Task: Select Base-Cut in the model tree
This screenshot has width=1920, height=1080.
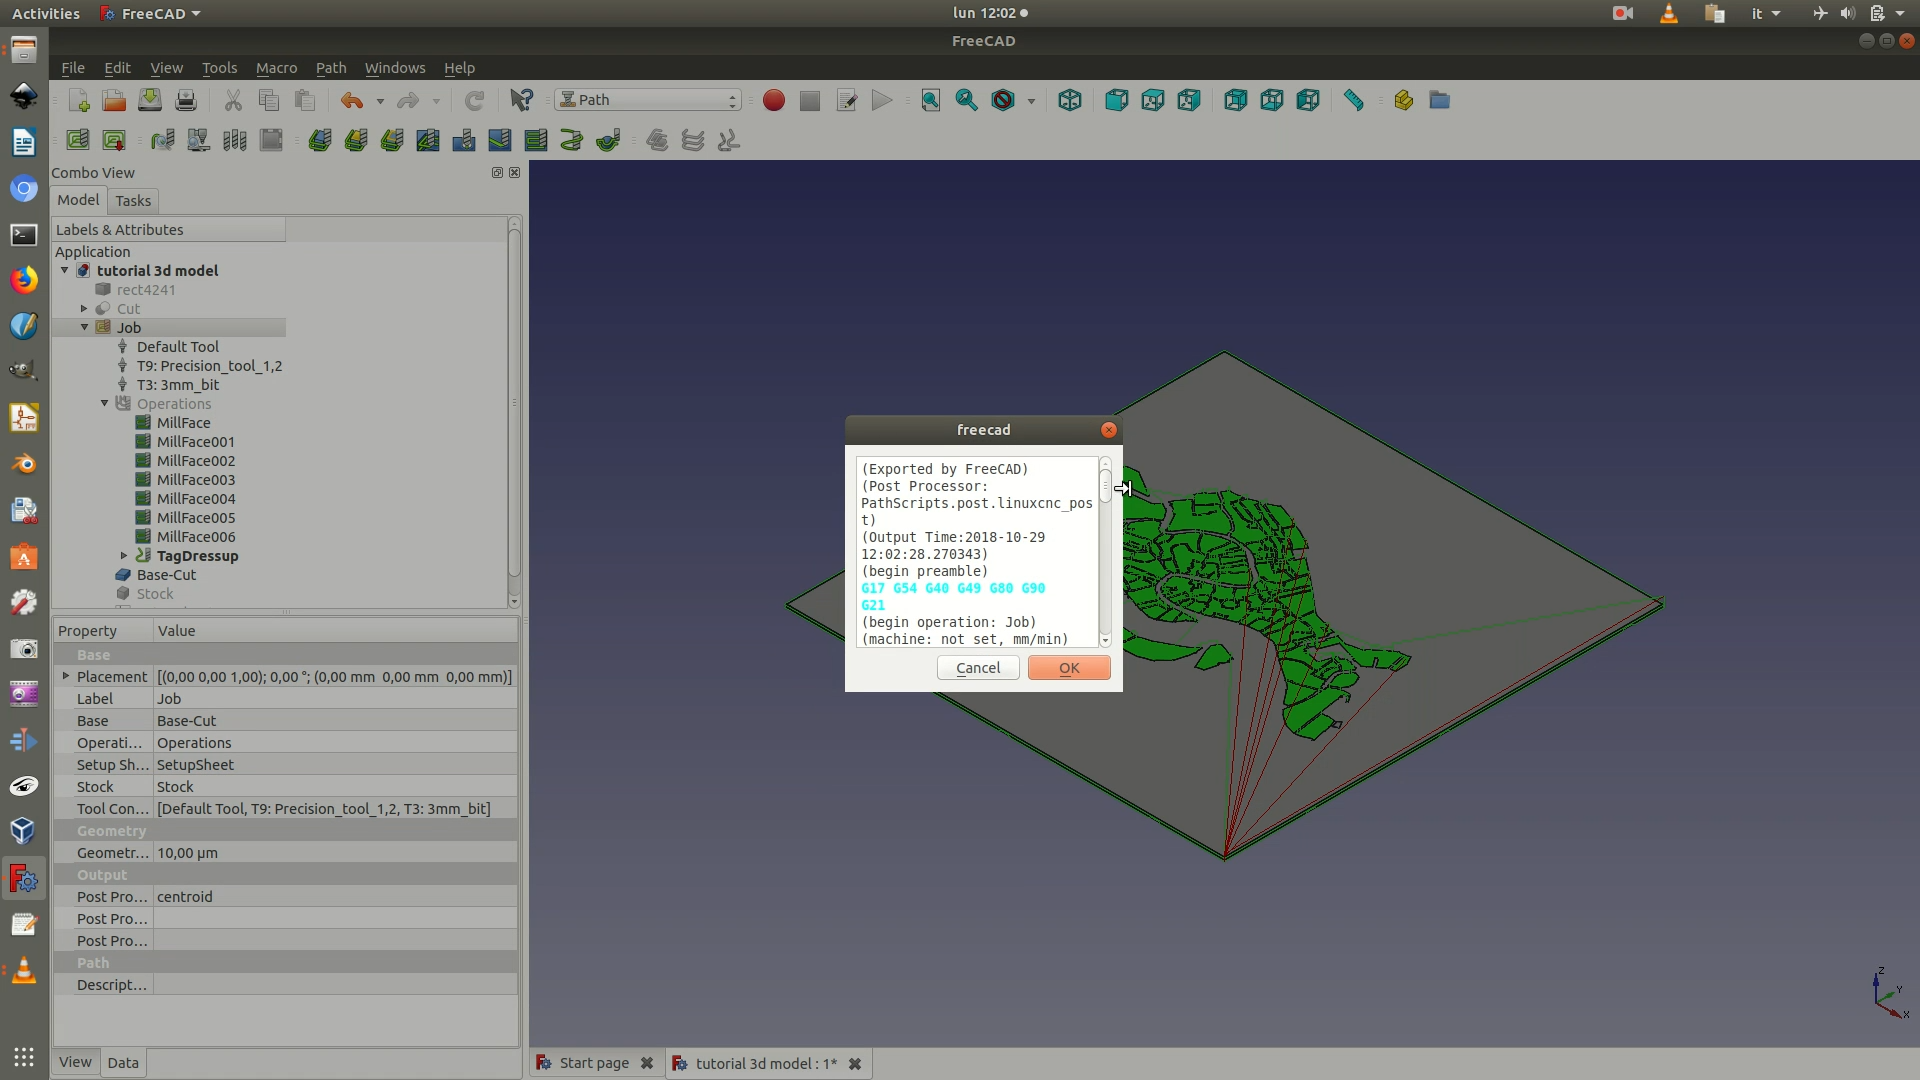Action: tap(166, 575)
